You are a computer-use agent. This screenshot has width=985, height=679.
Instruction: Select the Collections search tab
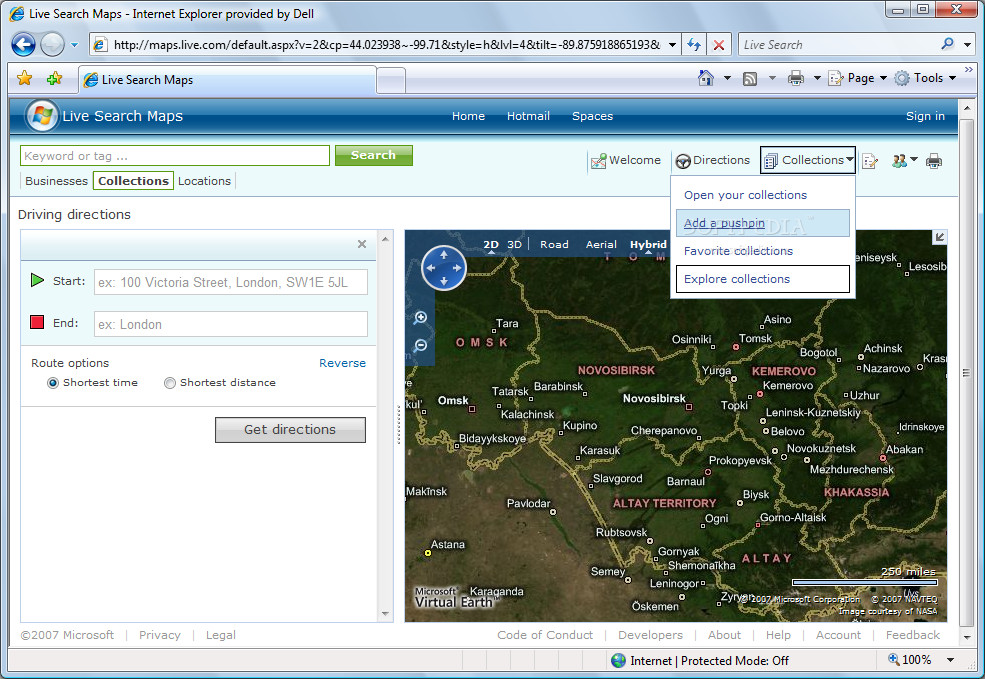tap(133, 181)
